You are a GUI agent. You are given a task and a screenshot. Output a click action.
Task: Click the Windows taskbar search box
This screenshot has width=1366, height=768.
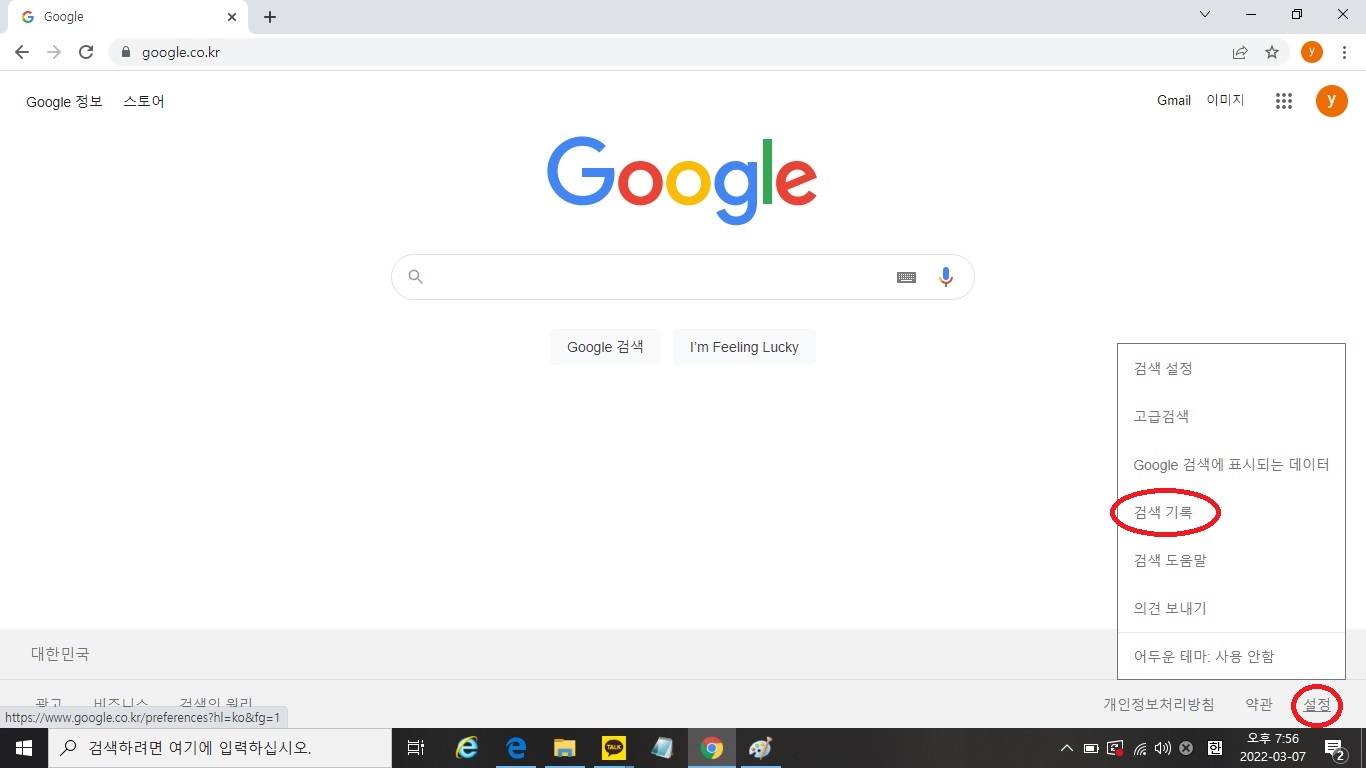pos(219,747)
